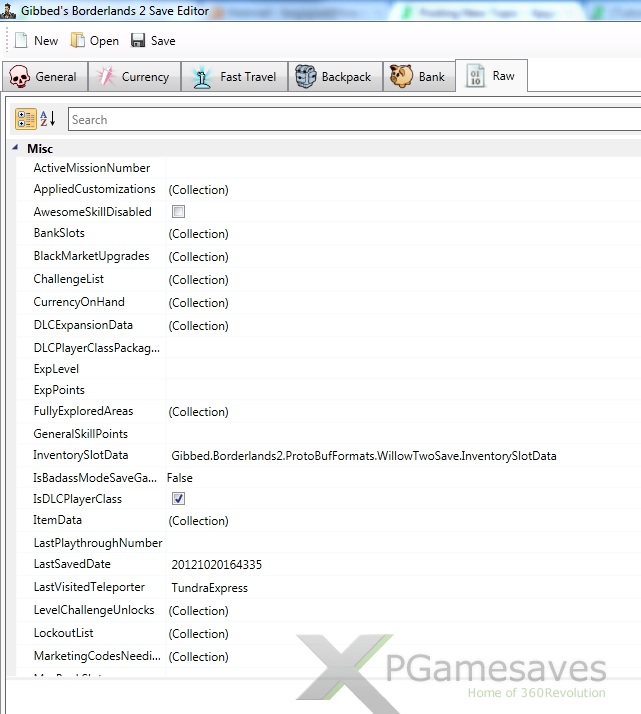Enable the AwesomeSkillDisabled checkbox
The height and width of the screenshot is (714, 641).
[178, 212]
